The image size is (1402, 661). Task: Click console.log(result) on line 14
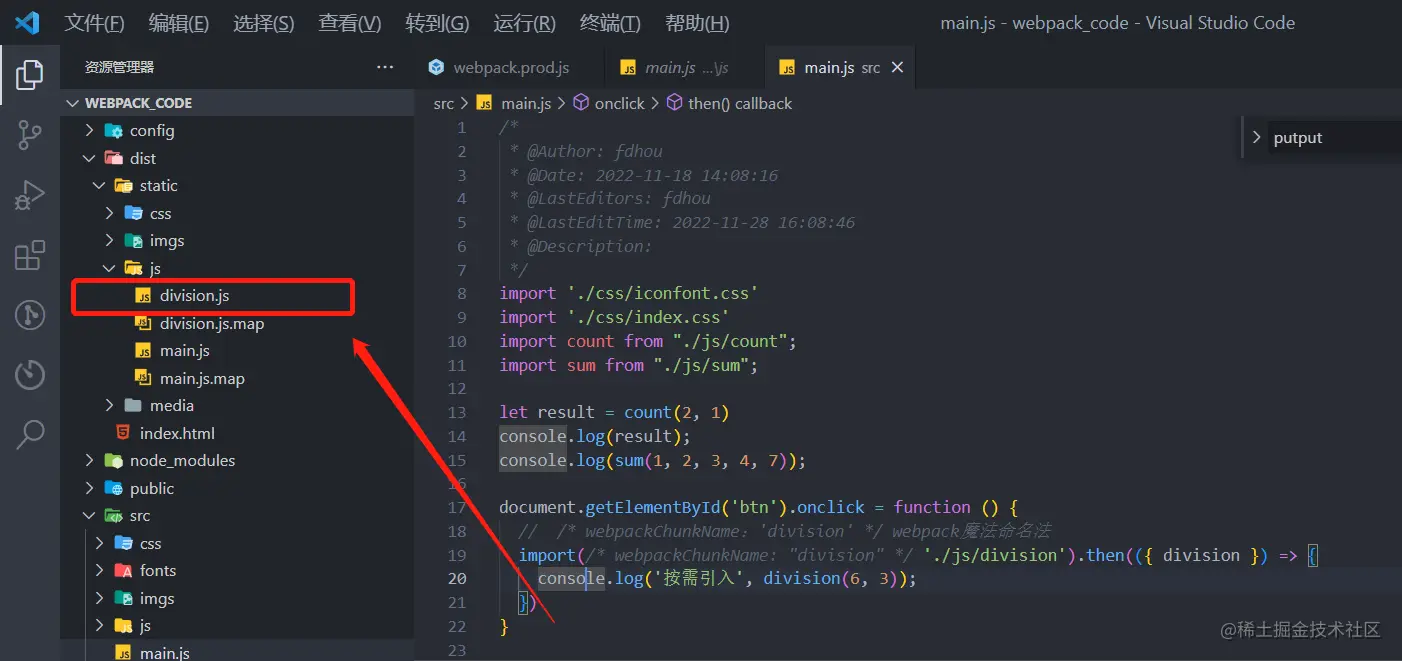pyautogui.click(x=595, y=436)
